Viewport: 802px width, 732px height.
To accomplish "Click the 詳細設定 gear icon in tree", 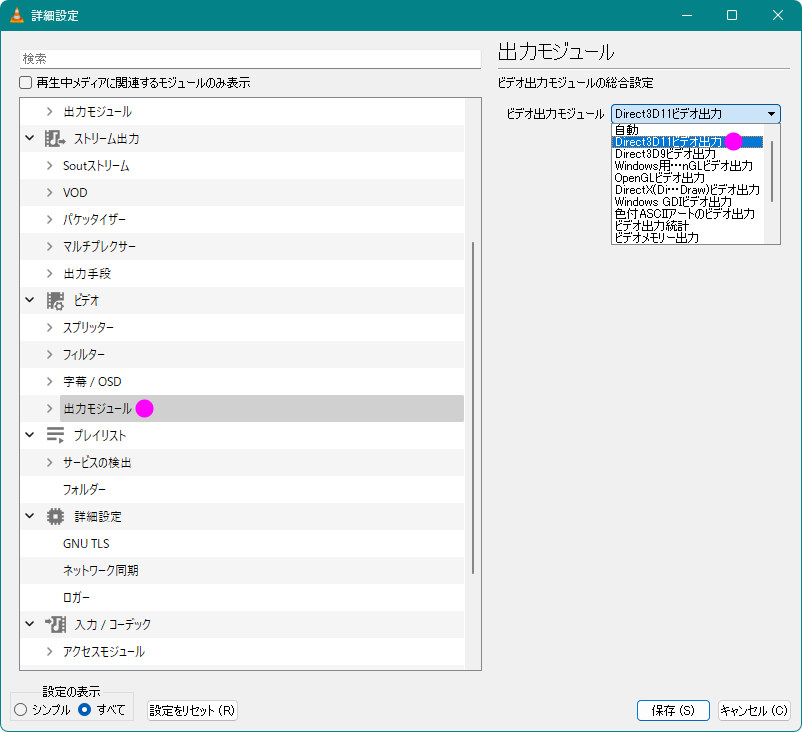I will (x=55, y=517).
